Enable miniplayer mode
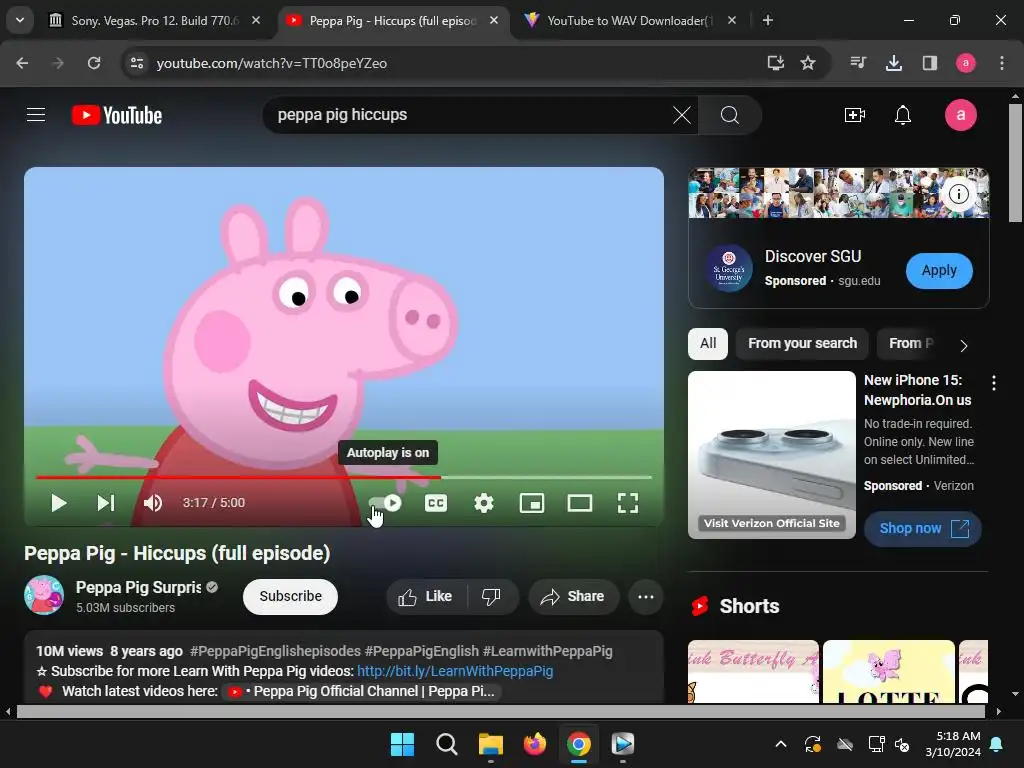1024x768 pixels. click(532, 503)
